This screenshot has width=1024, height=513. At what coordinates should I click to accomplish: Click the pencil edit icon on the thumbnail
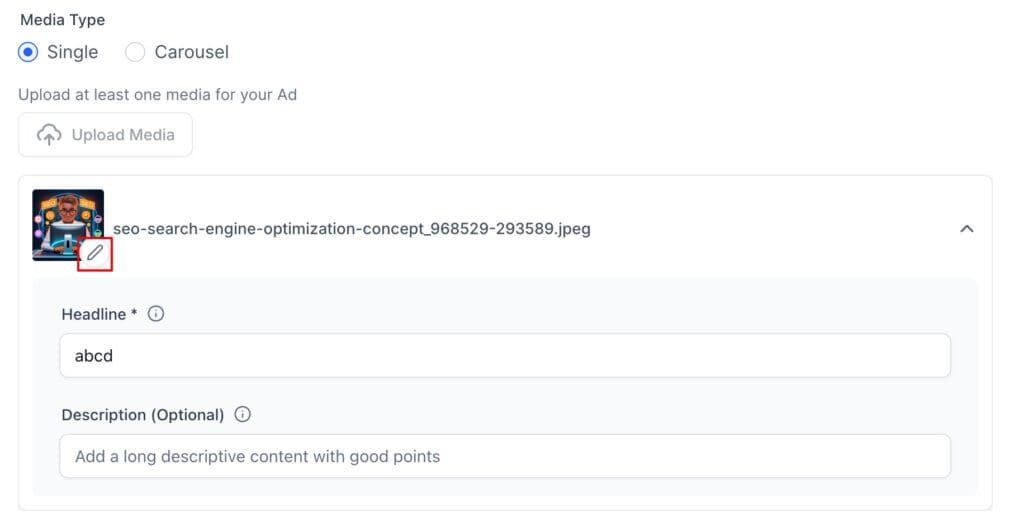tap(95, 253)
